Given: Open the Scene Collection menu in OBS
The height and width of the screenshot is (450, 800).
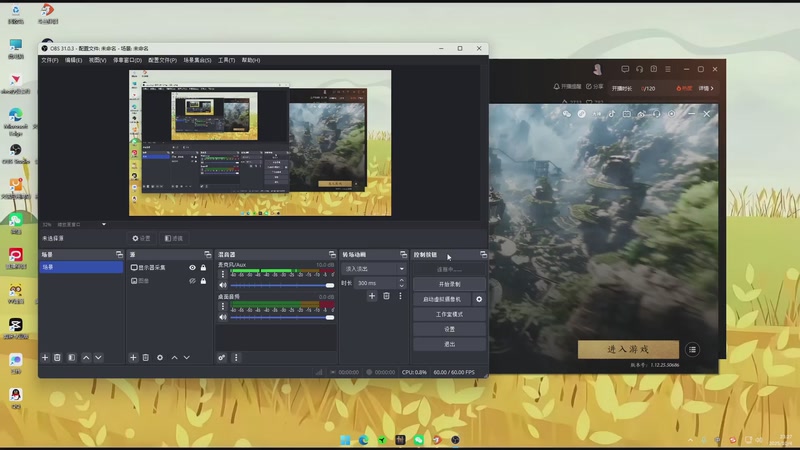Looking at the screenshot, I should click(x=197, y=60).
